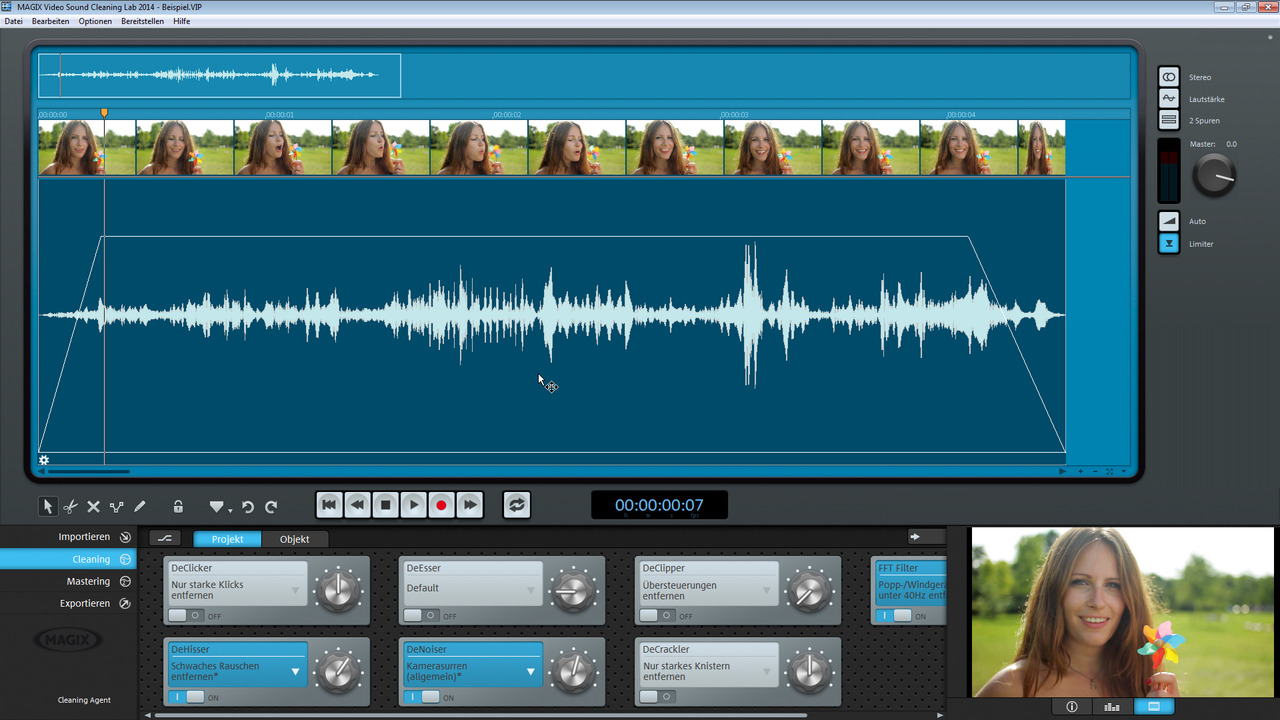Click the Auto volume ramp icon
Screen dimensions: 1280x720
point(1169,221)
